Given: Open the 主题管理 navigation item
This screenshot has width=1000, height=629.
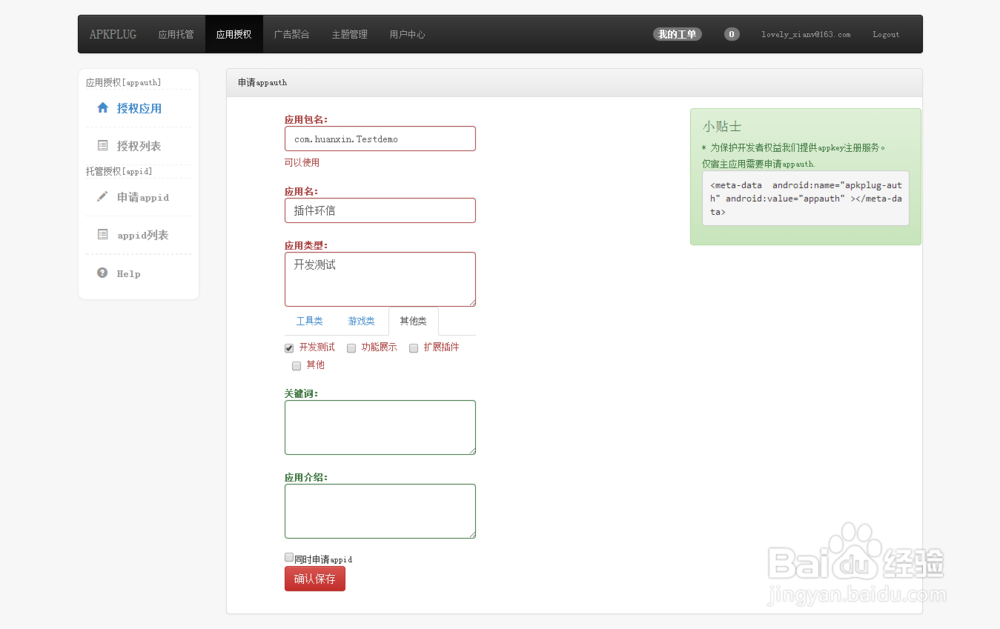Looking at the screenshot, I should click(x=349, y=34).
